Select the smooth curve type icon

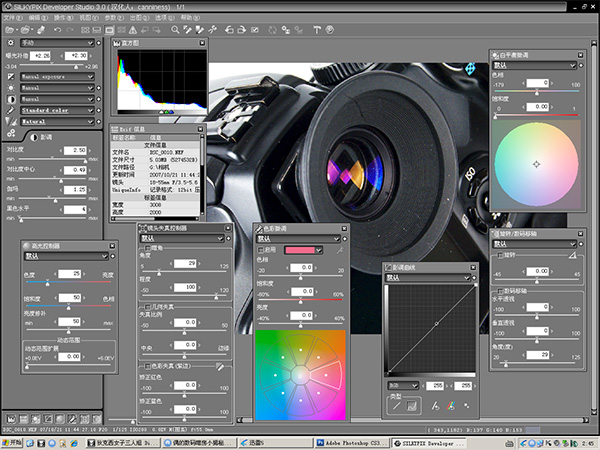click(412, 406)
